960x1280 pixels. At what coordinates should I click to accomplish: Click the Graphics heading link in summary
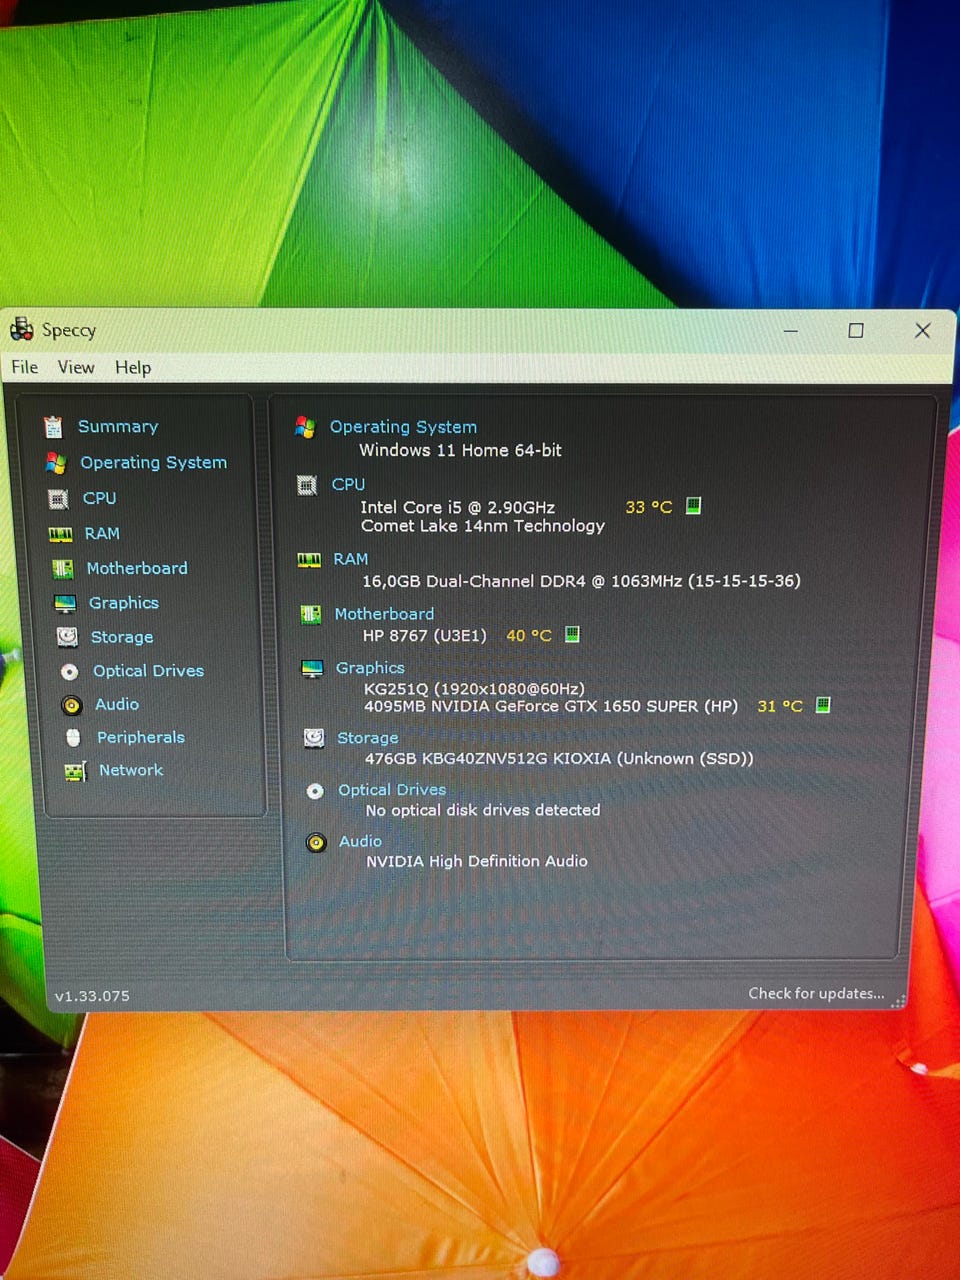tap(371, 668)
